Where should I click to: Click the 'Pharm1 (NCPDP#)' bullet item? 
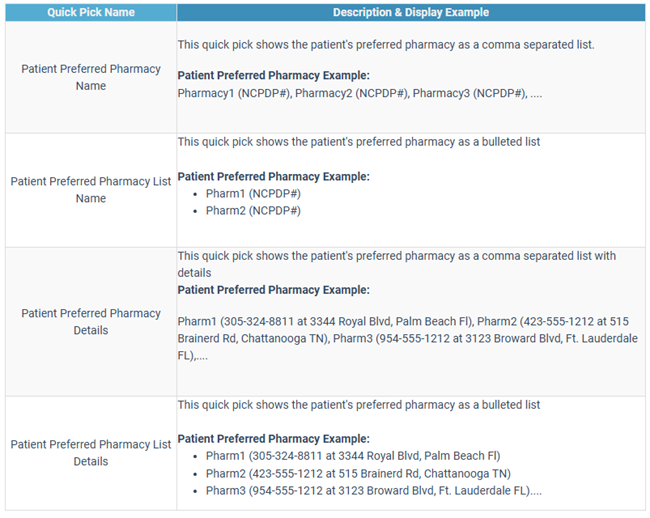[x=253, y=193]
